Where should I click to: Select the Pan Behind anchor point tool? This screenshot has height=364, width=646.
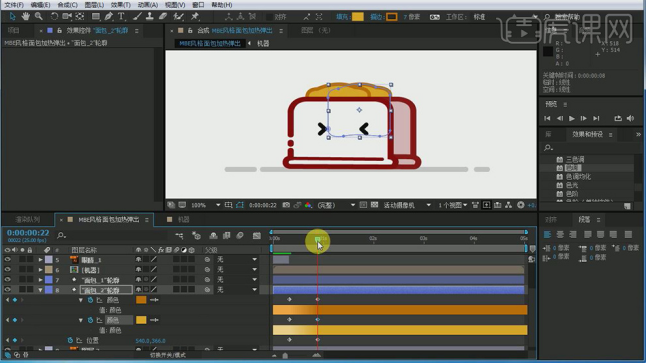[x=80, y=16]
